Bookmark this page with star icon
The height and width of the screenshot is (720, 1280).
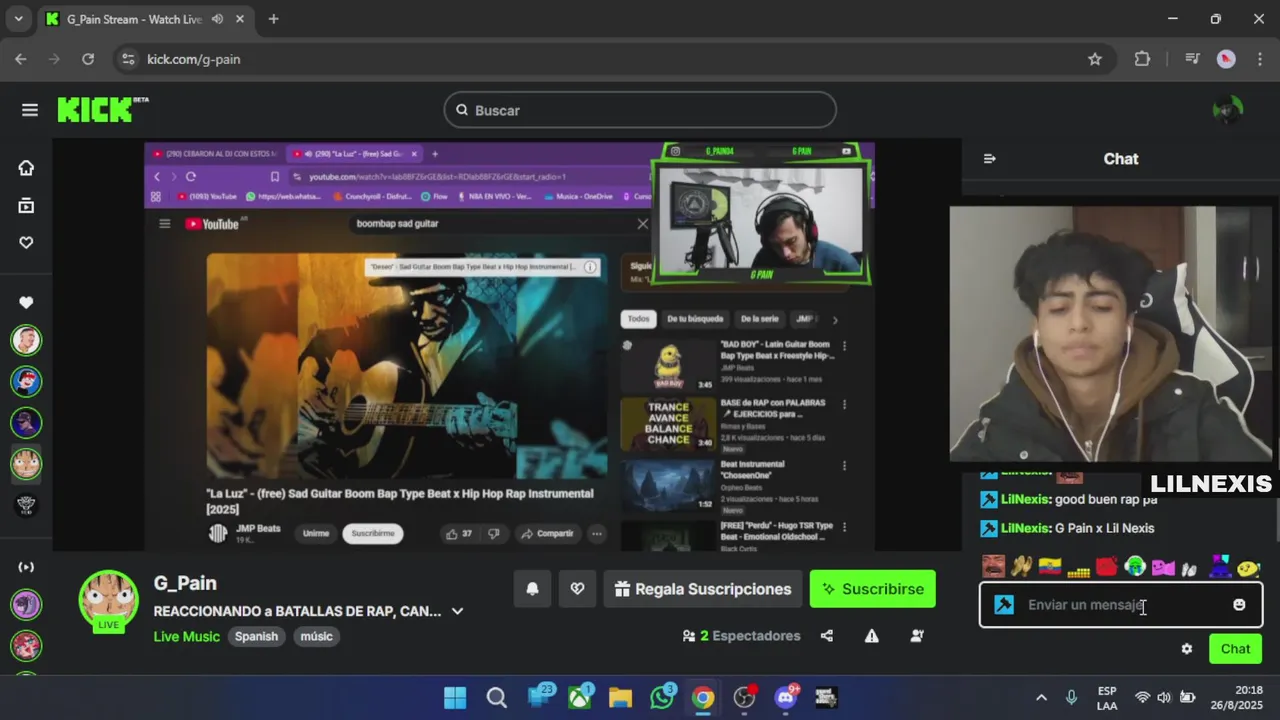pyautogui.click(x=1095, y=59)
